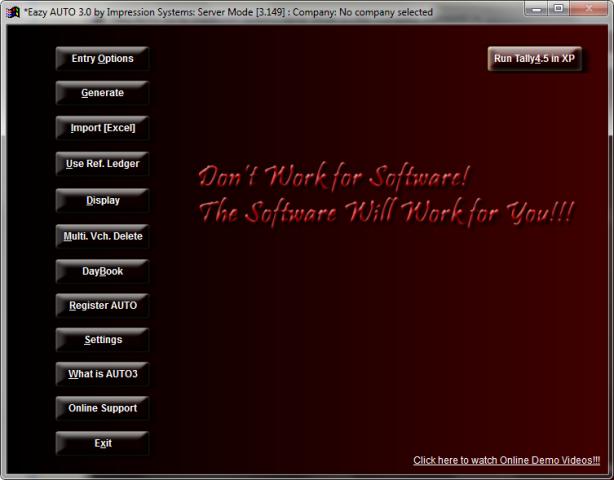Maximize the Eazy AUTO window
This screenshot has height=480, width=614.
pyautogui.click(x=559, y=9)
